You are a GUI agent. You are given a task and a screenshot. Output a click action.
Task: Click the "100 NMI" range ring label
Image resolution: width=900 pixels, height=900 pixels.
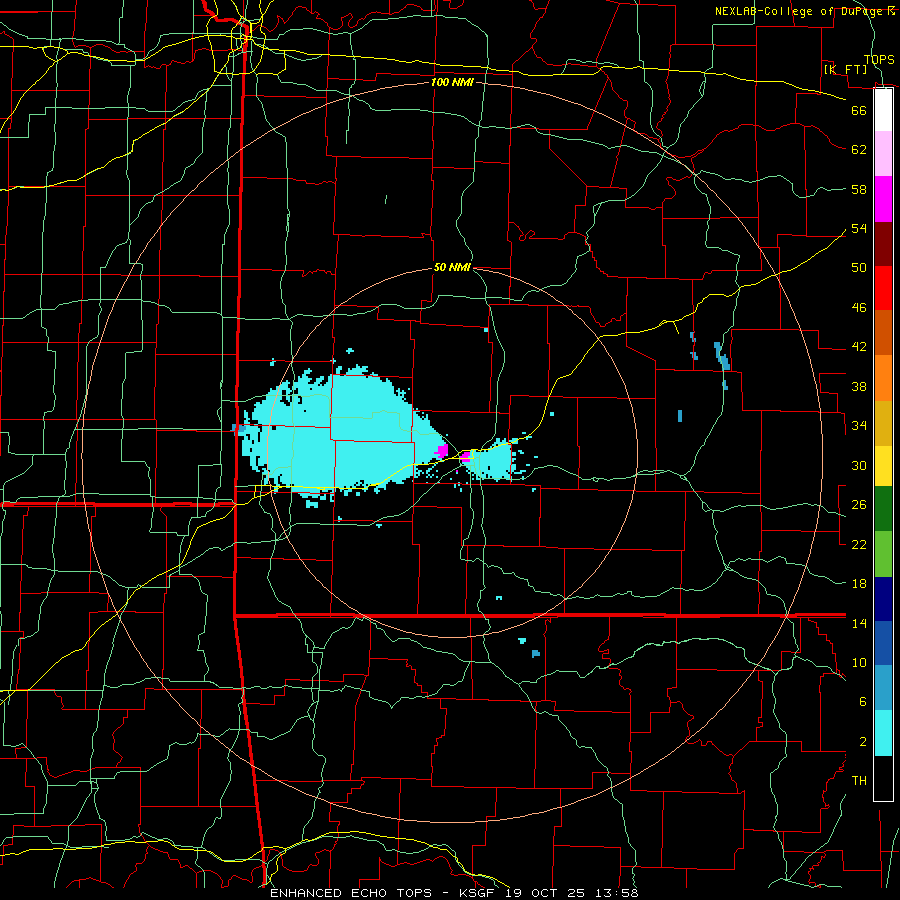(x=452, y=82)
